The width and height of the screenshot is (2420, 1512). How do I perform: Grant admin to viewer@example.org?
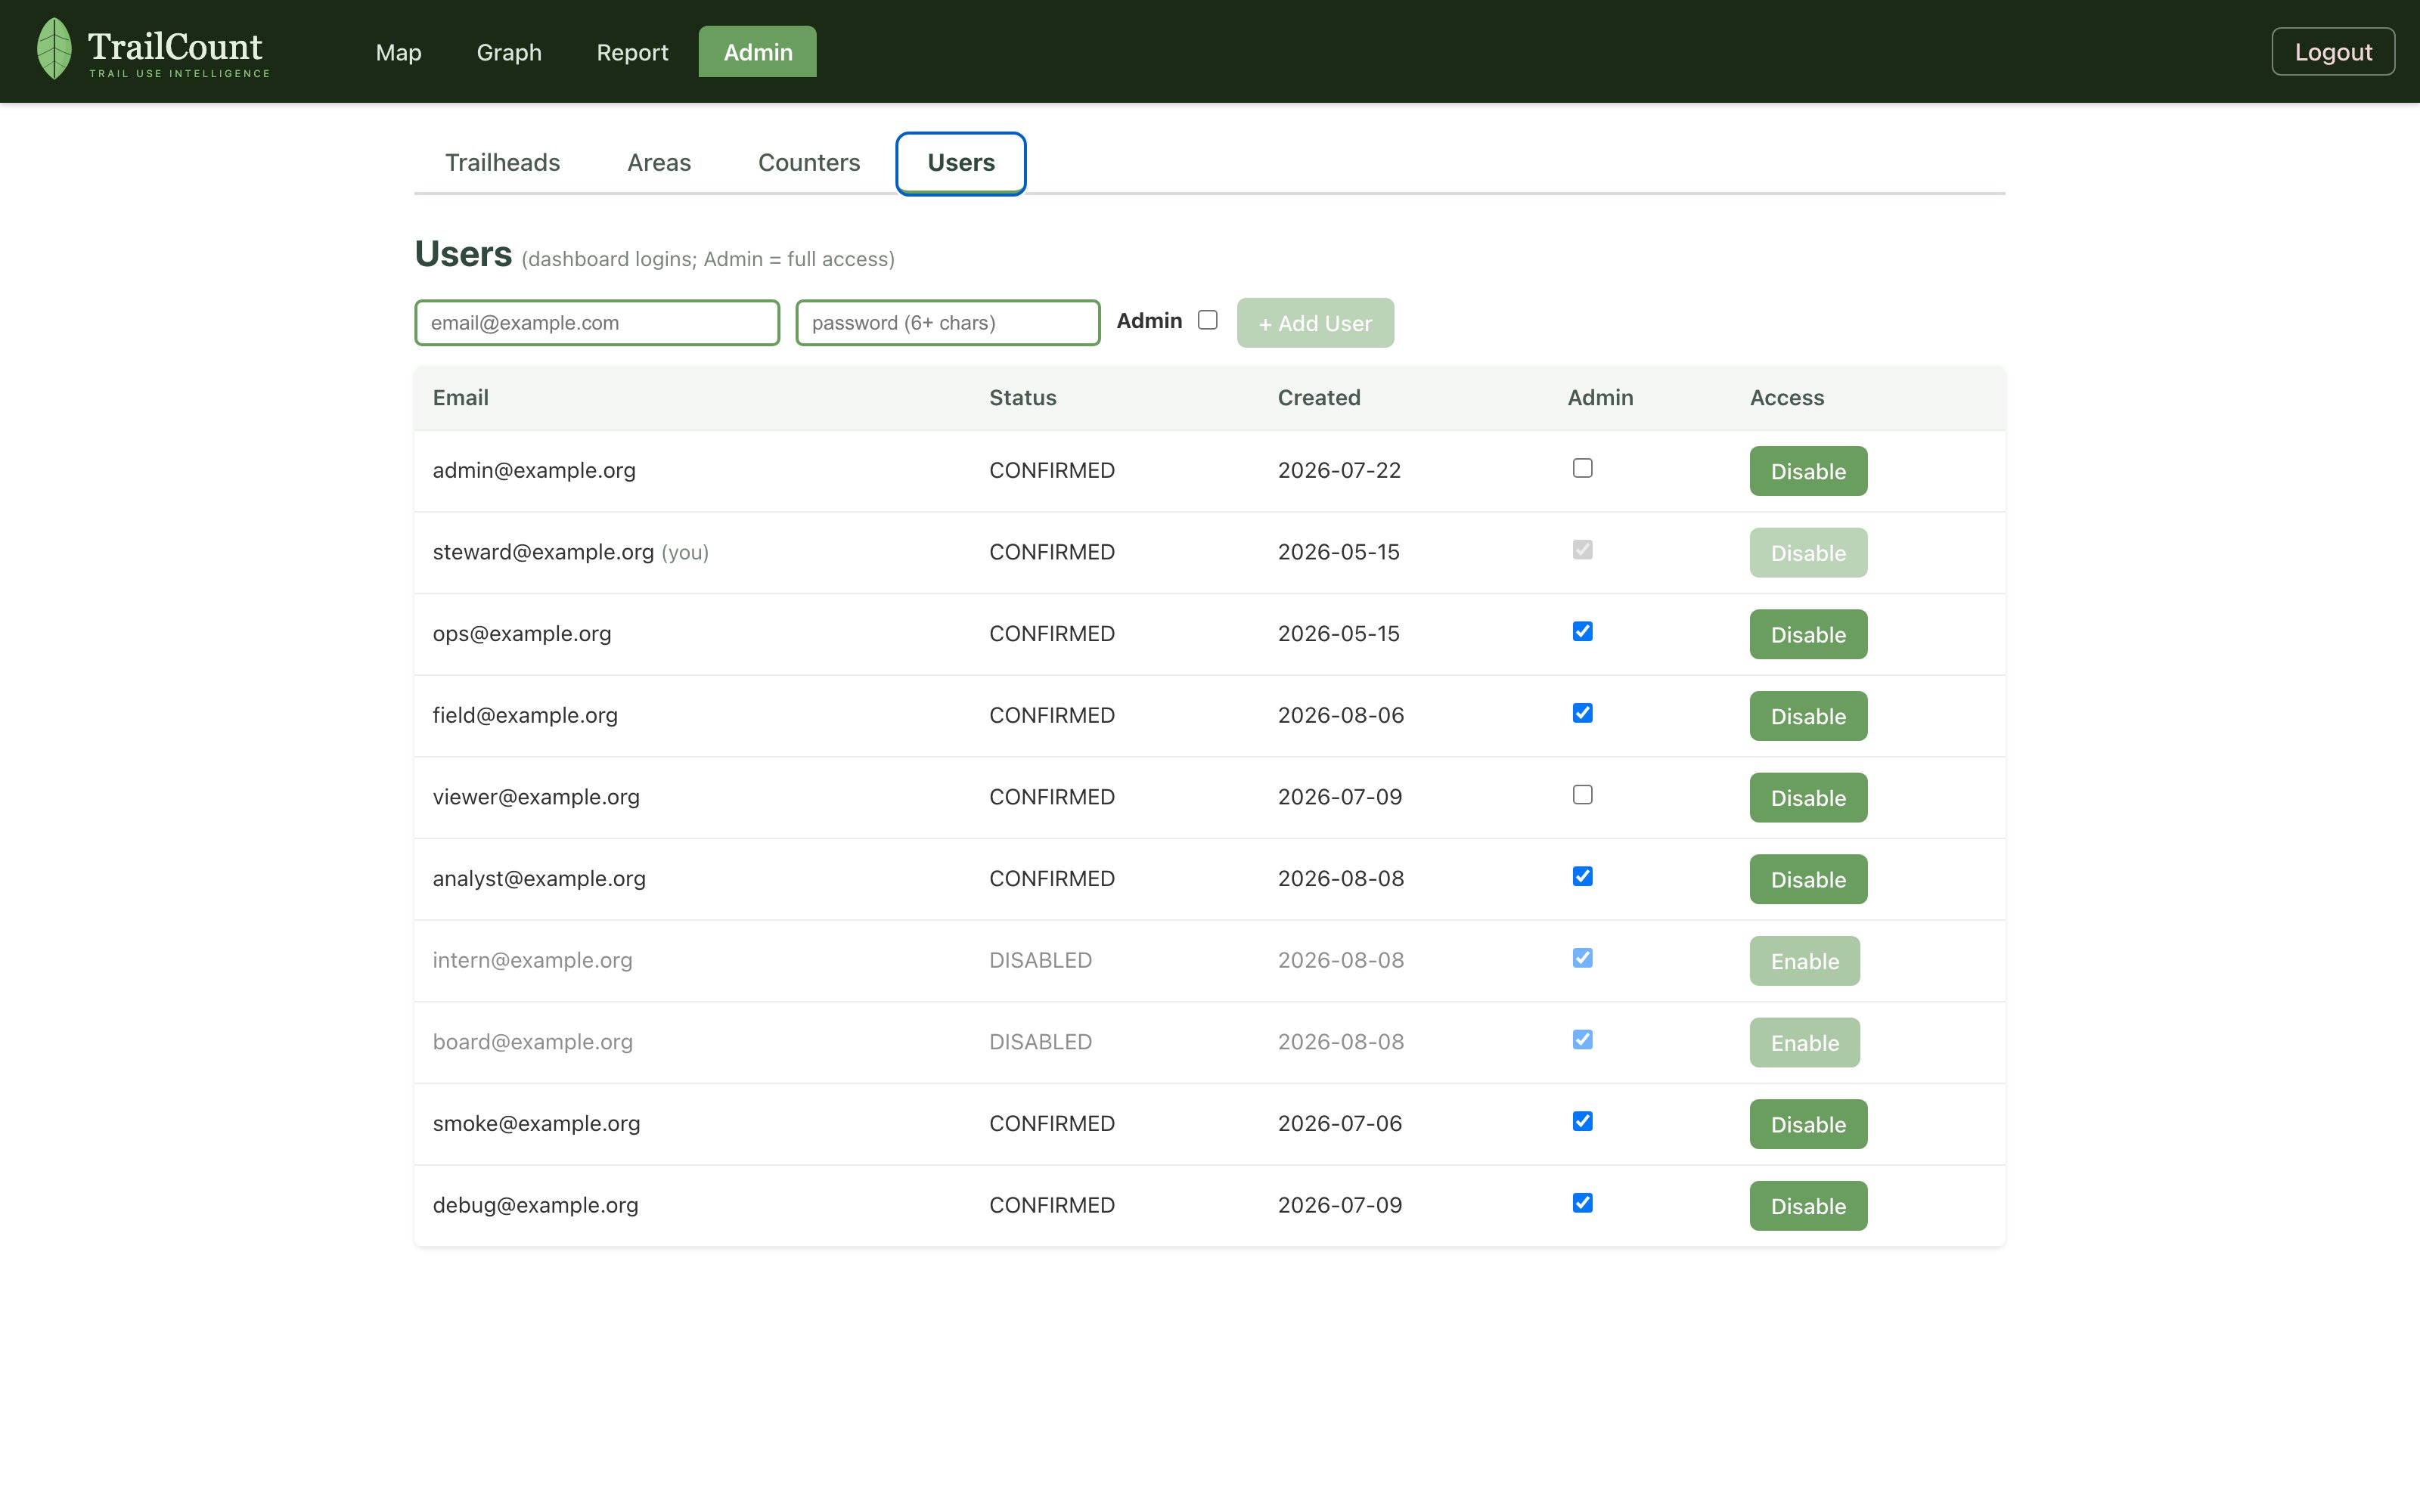click(x=1582, y=795)
